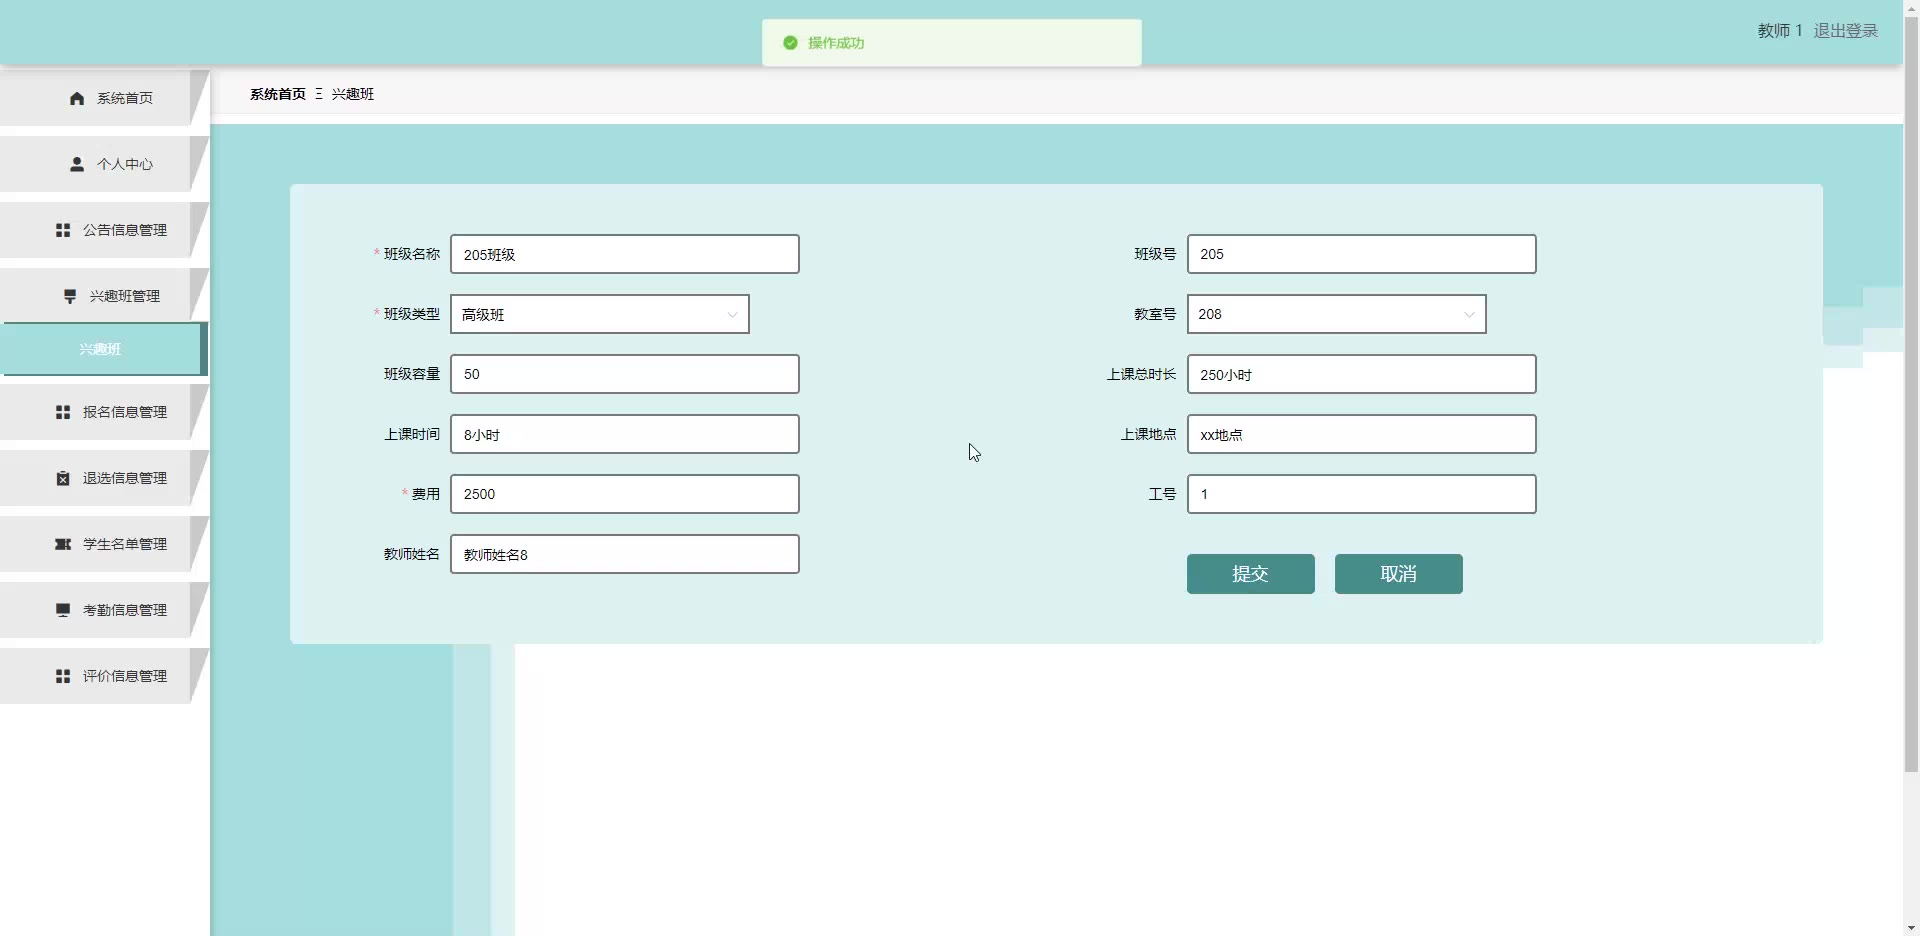
Task: Click the 费用 input field
Action: [x=625, y=494]
